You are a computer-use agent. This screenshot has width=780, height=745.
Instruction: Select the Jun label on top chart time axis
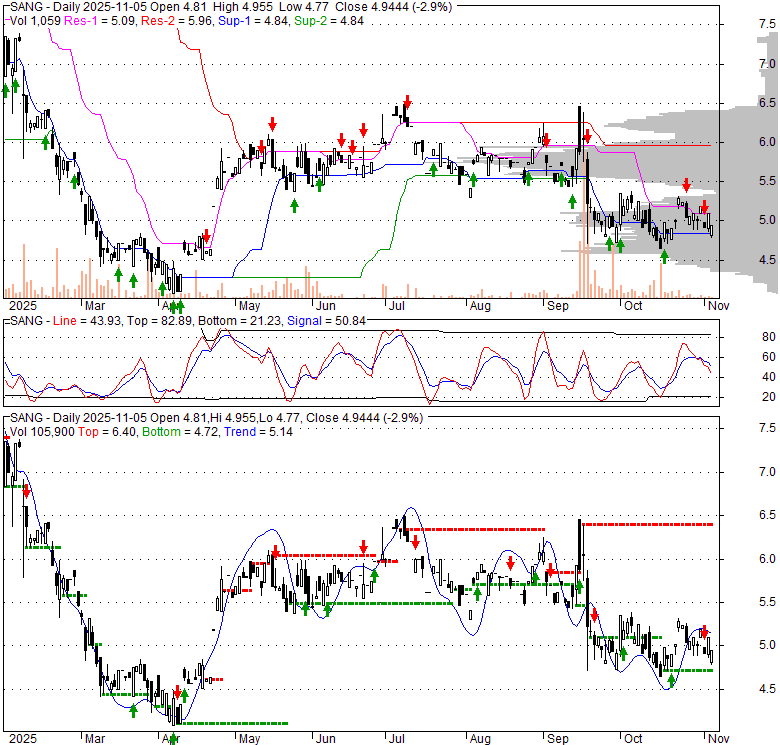(325, 305)
